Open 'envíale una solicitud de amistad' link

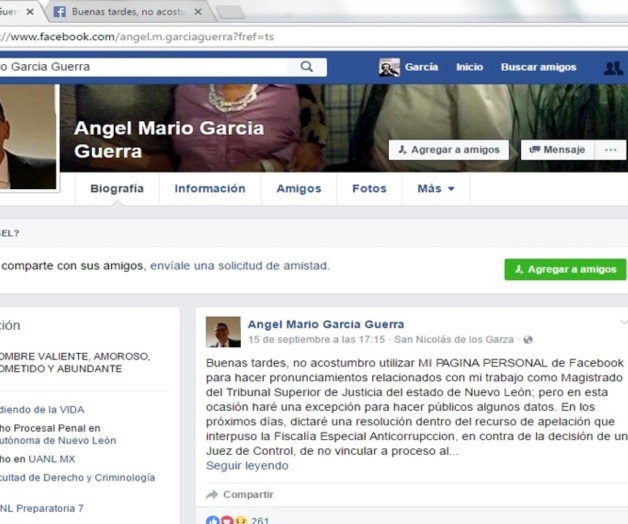[240, 266]
